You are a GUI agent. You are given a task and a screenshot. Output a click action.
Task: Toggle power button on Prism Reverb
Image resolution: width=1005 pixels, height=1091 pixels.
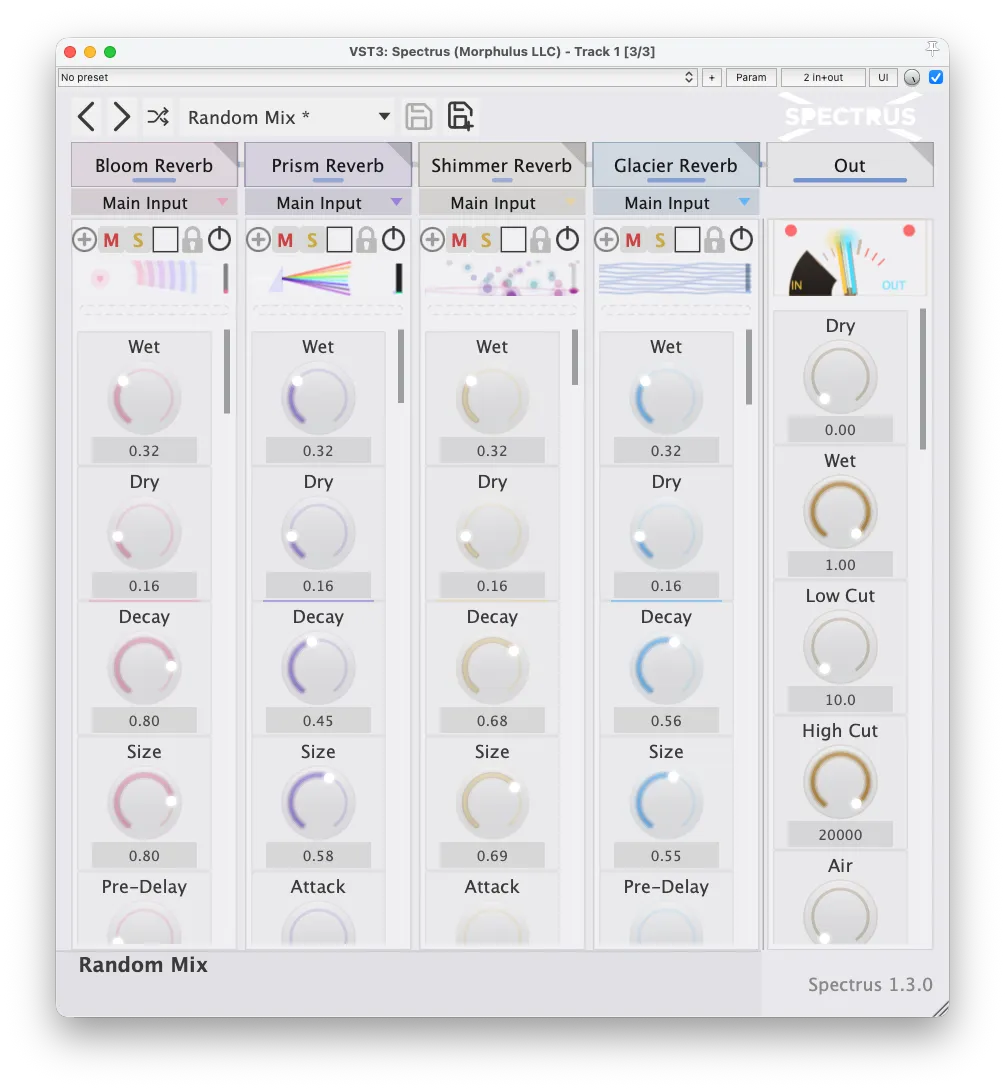coord(393,239)
